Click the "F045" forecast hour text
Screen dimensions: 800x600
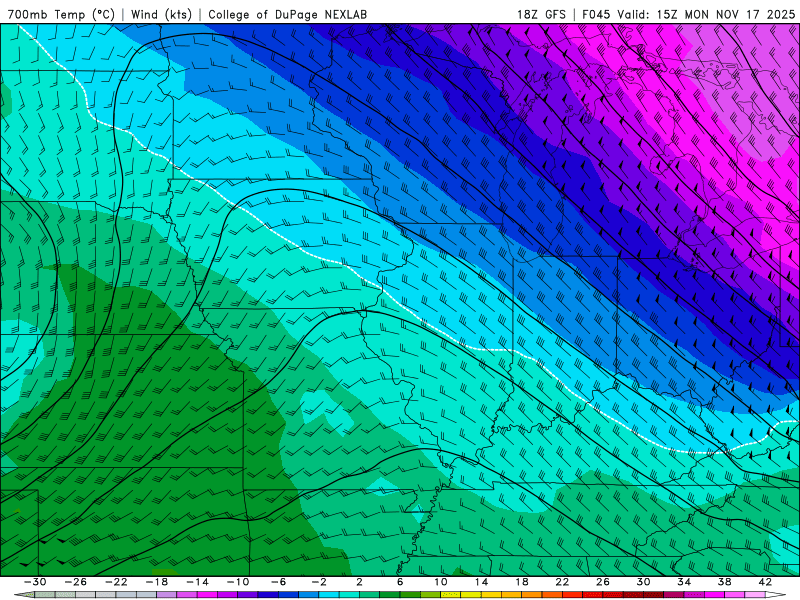(596, 15)
